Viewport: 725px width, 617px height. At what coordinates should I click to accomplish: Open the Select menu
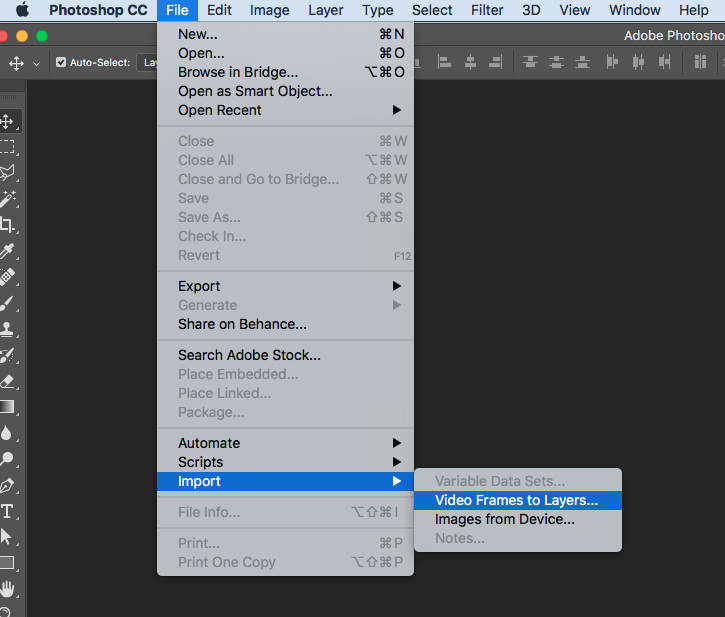pyautogui.click(x=432, y=10)
